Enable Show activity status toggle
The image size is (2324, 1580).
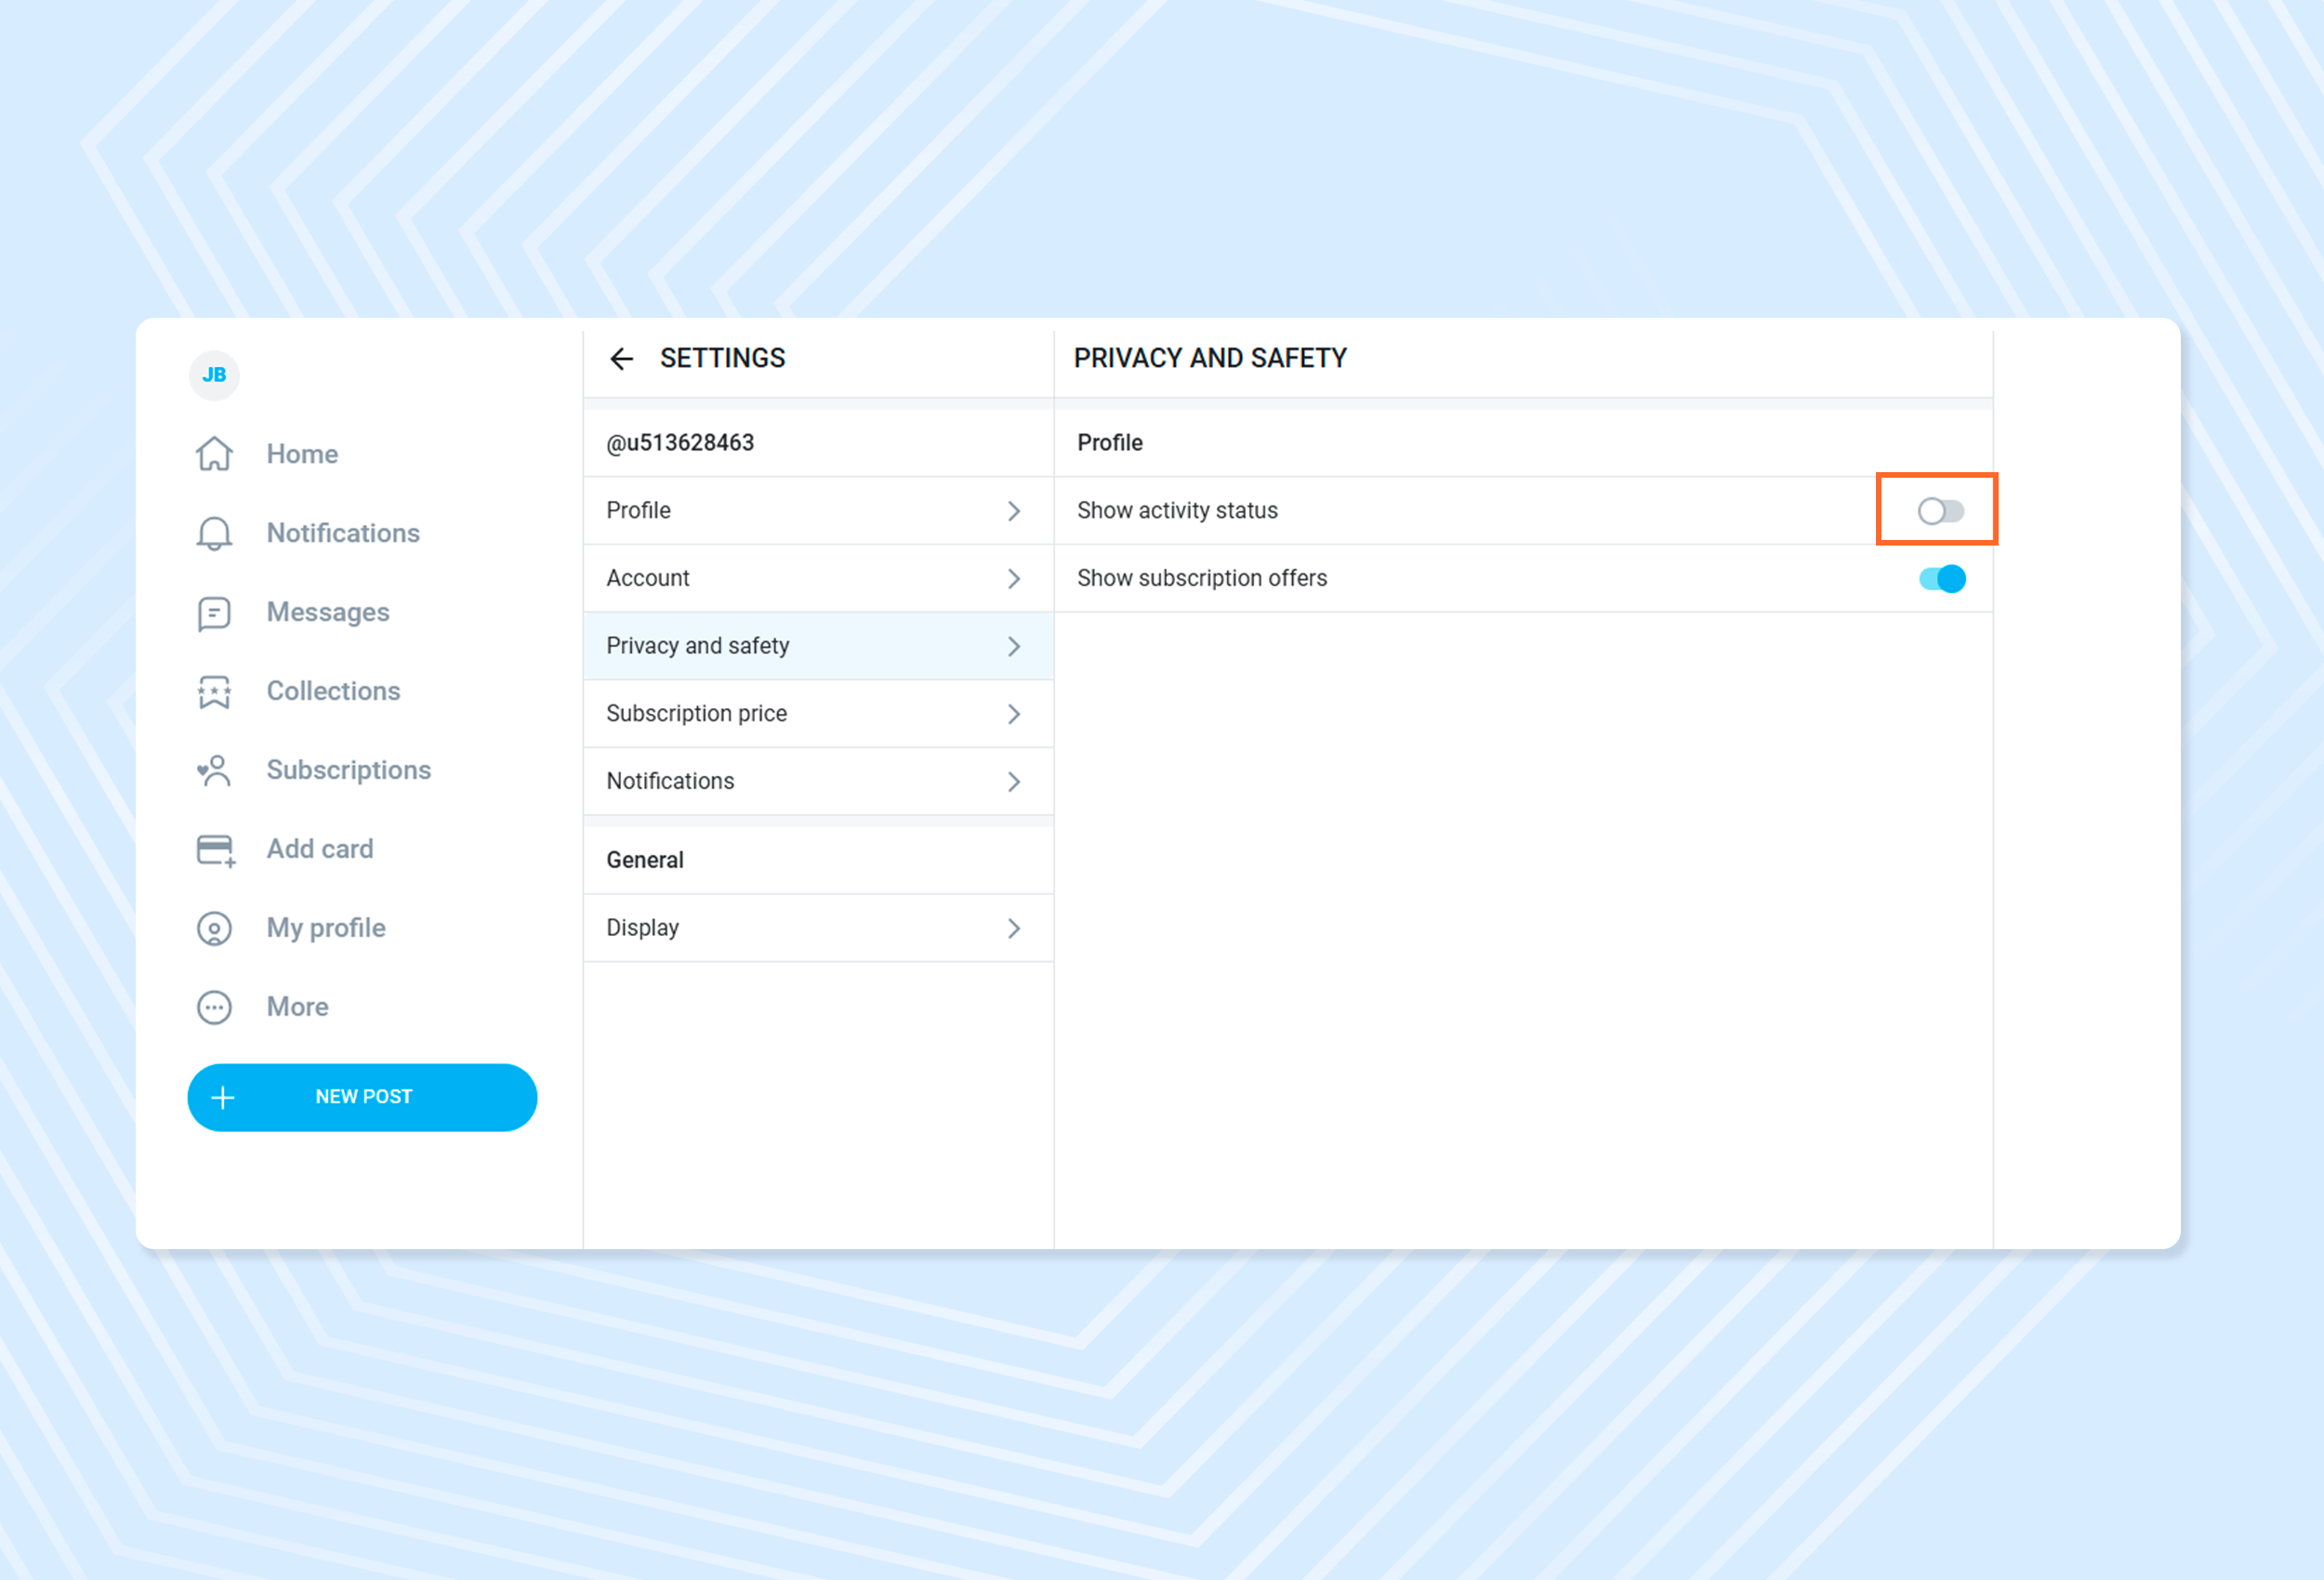(1940, 511)
